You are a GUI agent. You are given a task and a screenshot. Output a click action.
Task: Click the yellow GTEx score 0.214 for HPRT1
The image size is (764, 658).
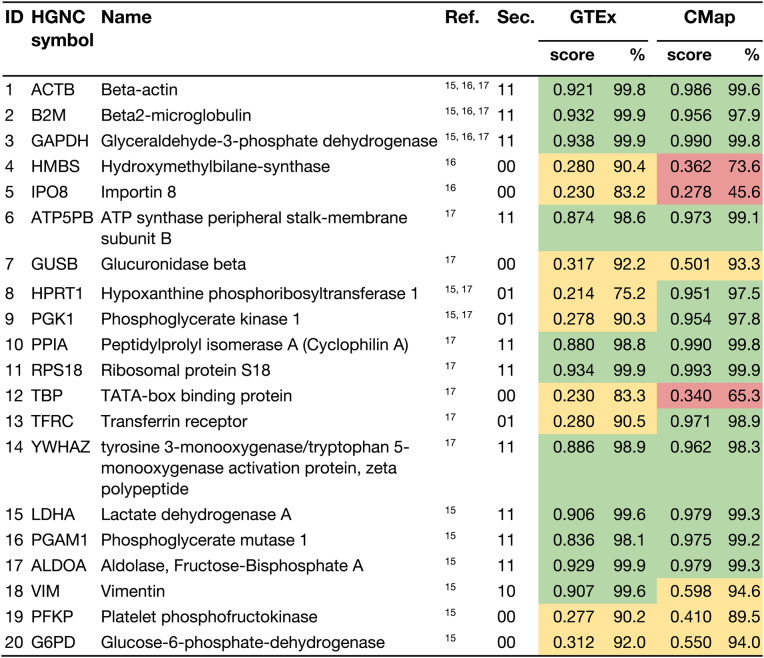pos(573,293)
